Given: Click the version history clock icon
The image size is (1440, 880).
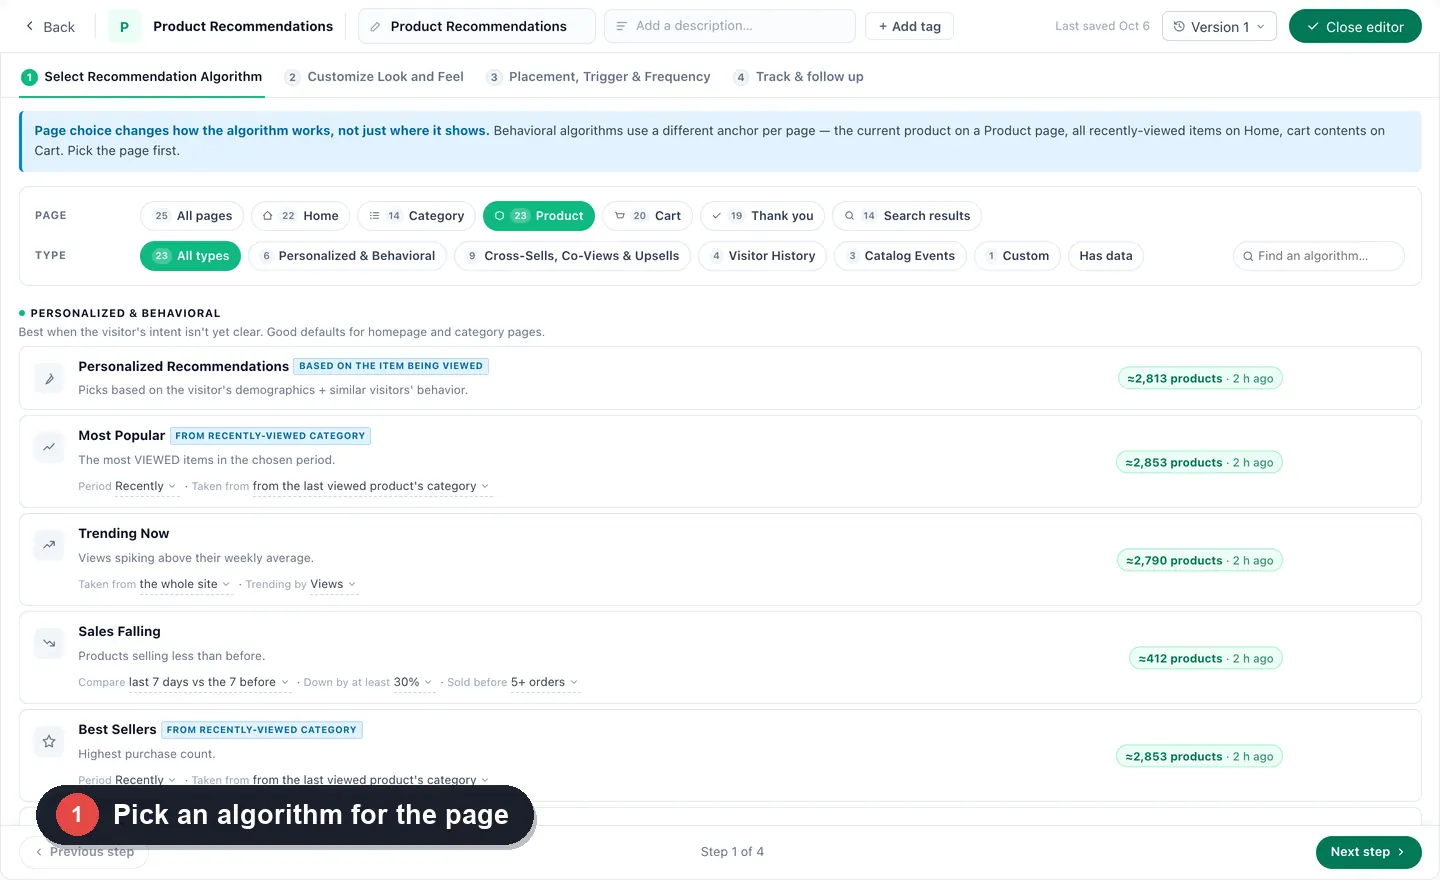Looking at the screenshot, I should point(1179,27).
